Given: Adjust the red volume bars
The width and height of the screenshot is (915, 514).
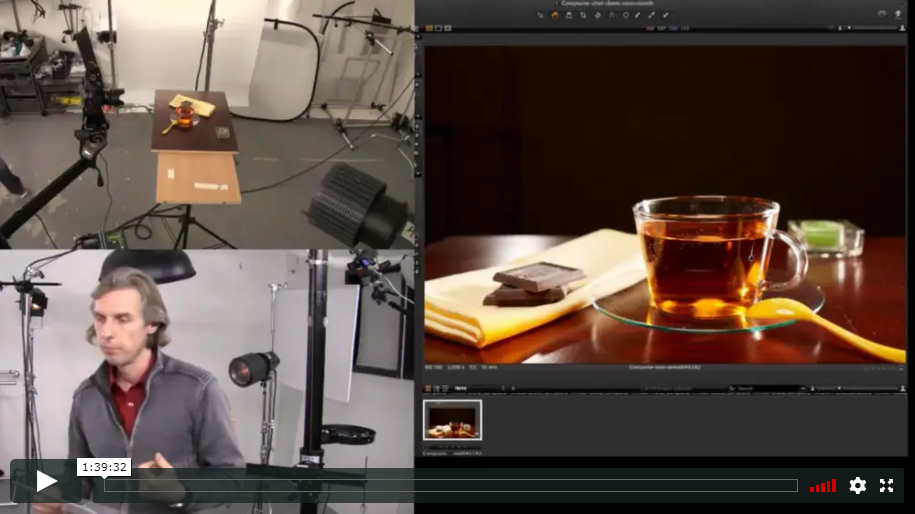Looking at the screenshot, I should coord(823,486).
